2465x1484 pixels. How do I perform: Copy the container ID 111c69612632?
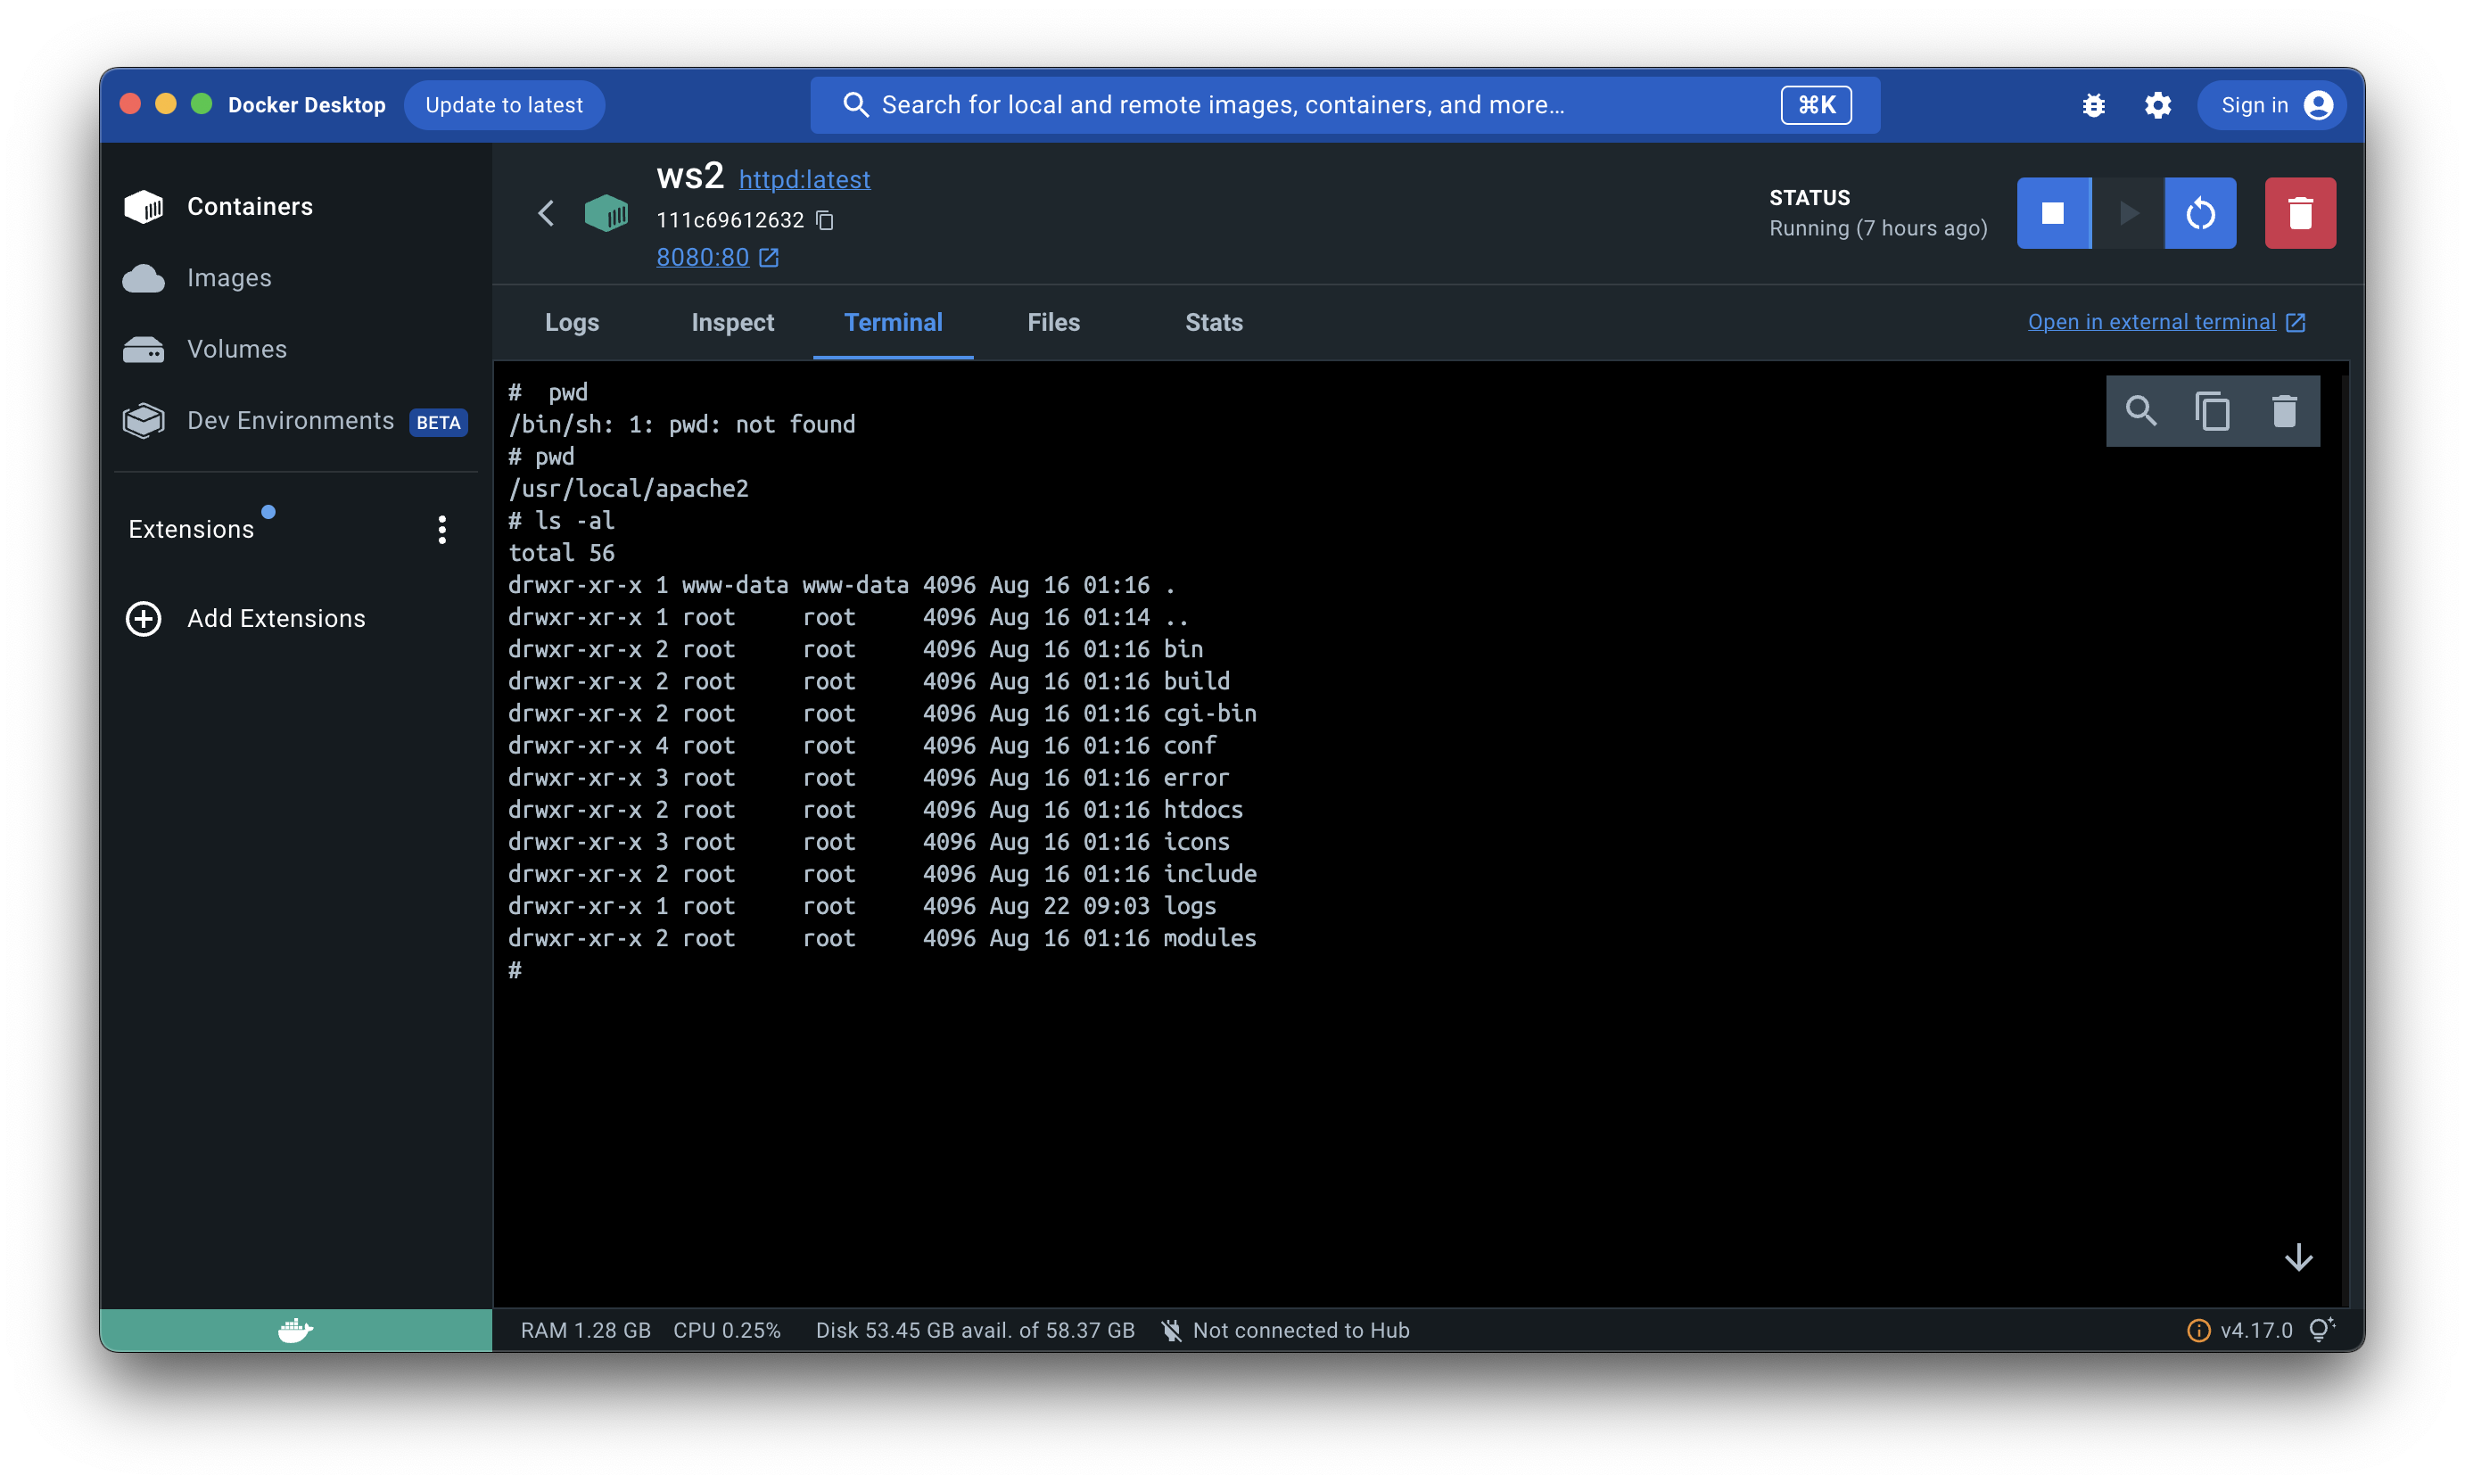(825, 220)
